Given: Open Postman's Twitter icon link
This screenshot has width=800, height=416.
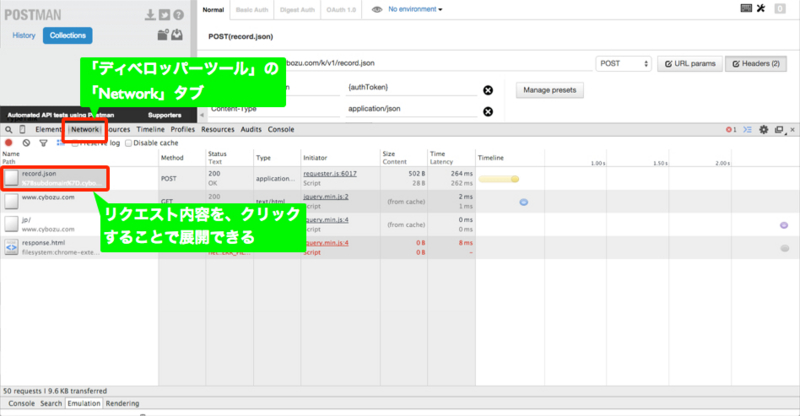Looking at the screenshot, I should click(x=164, y=15).
